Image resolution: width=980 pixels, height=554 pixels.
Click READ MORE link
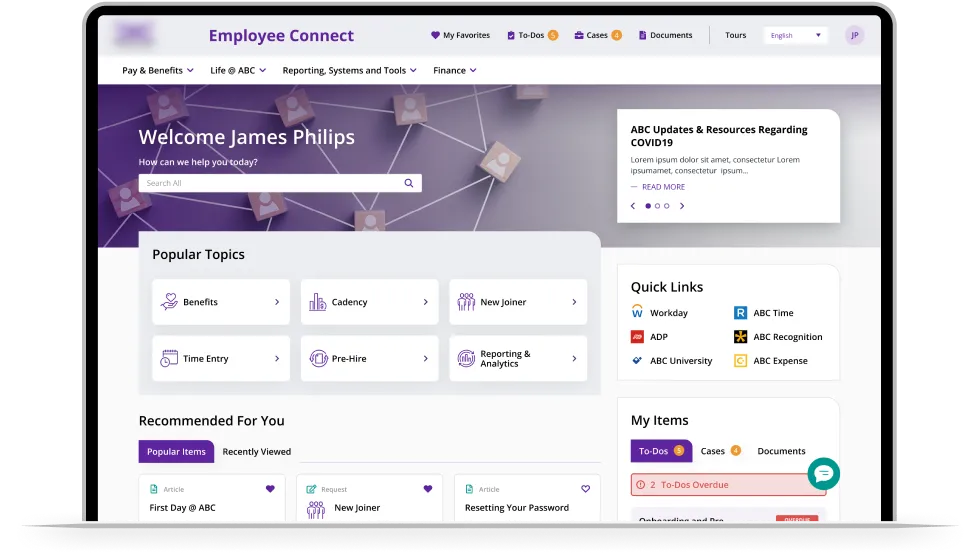pyautogui.click(x=663, y=187)
